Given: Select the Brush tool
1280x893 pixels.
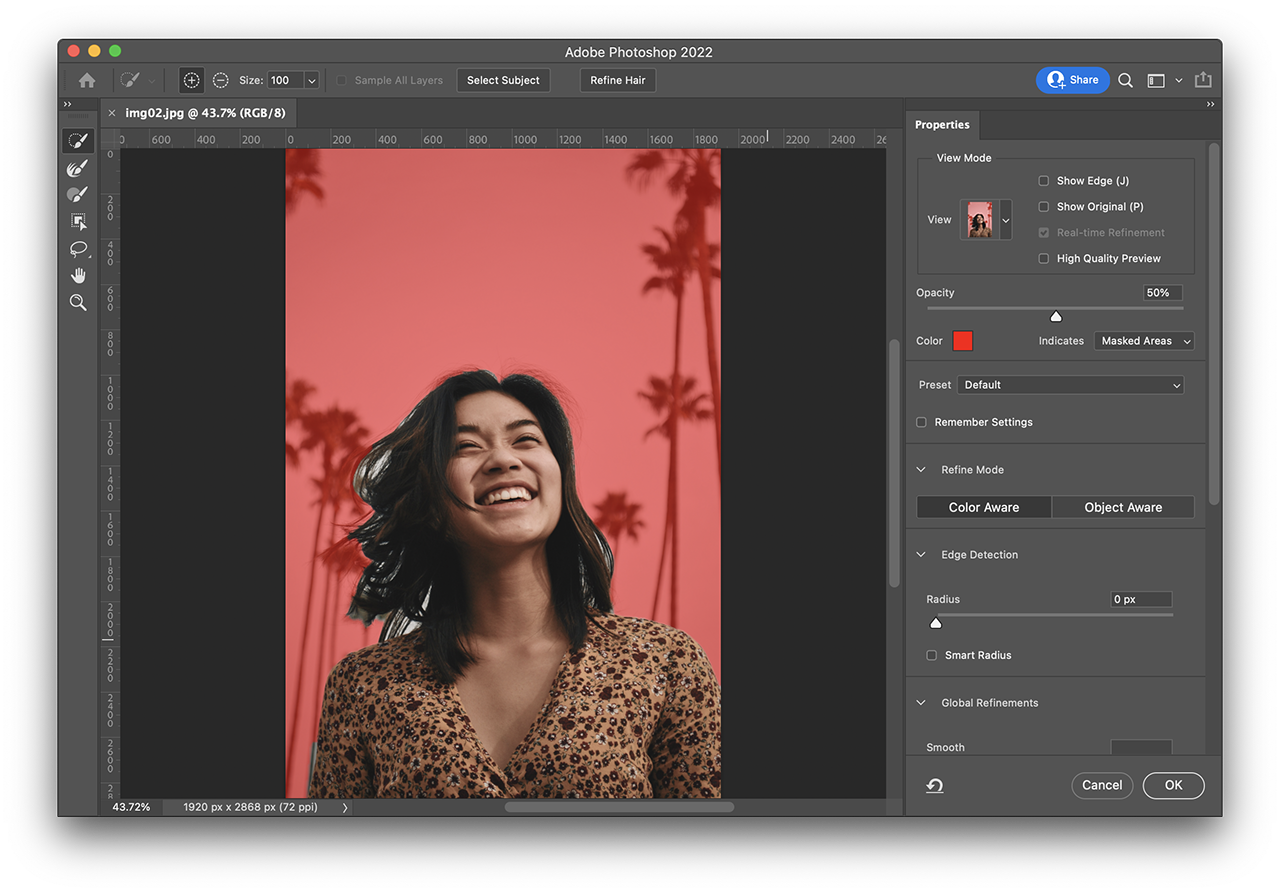Looking at the screenshot, I should [x=78, y=194].
